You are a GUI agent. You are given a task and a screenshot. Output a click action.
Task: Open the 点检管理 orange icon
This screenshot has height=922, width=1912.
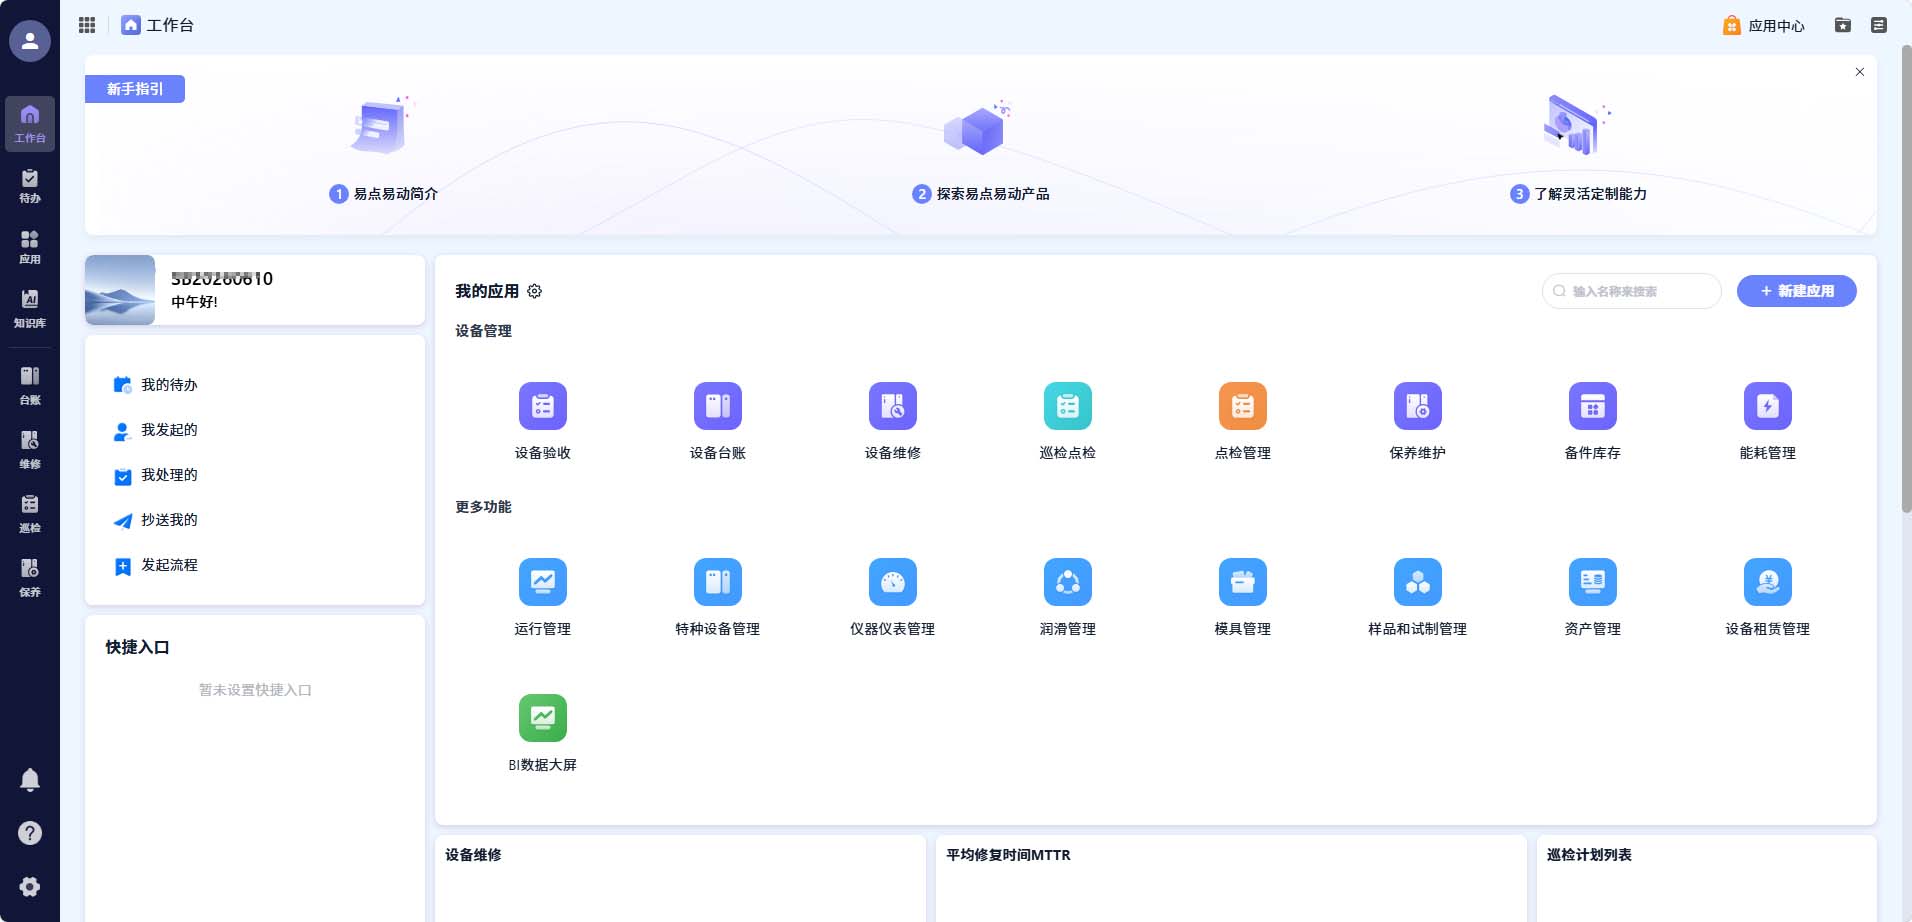pos(1243,406)
